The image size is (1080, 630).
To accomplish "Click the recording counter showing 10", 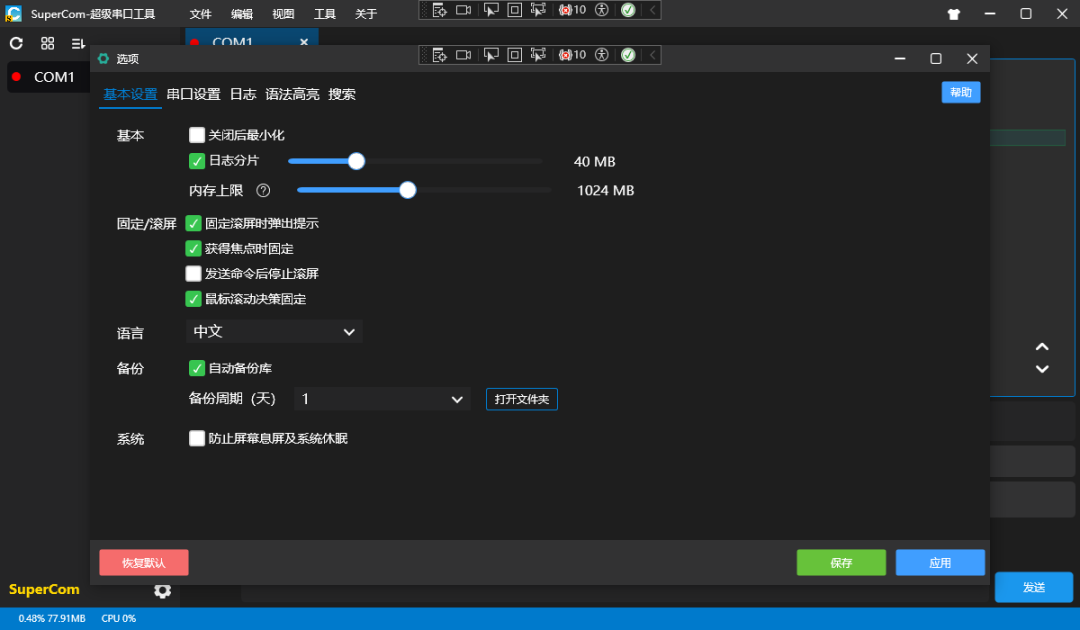I will (571, 55).
